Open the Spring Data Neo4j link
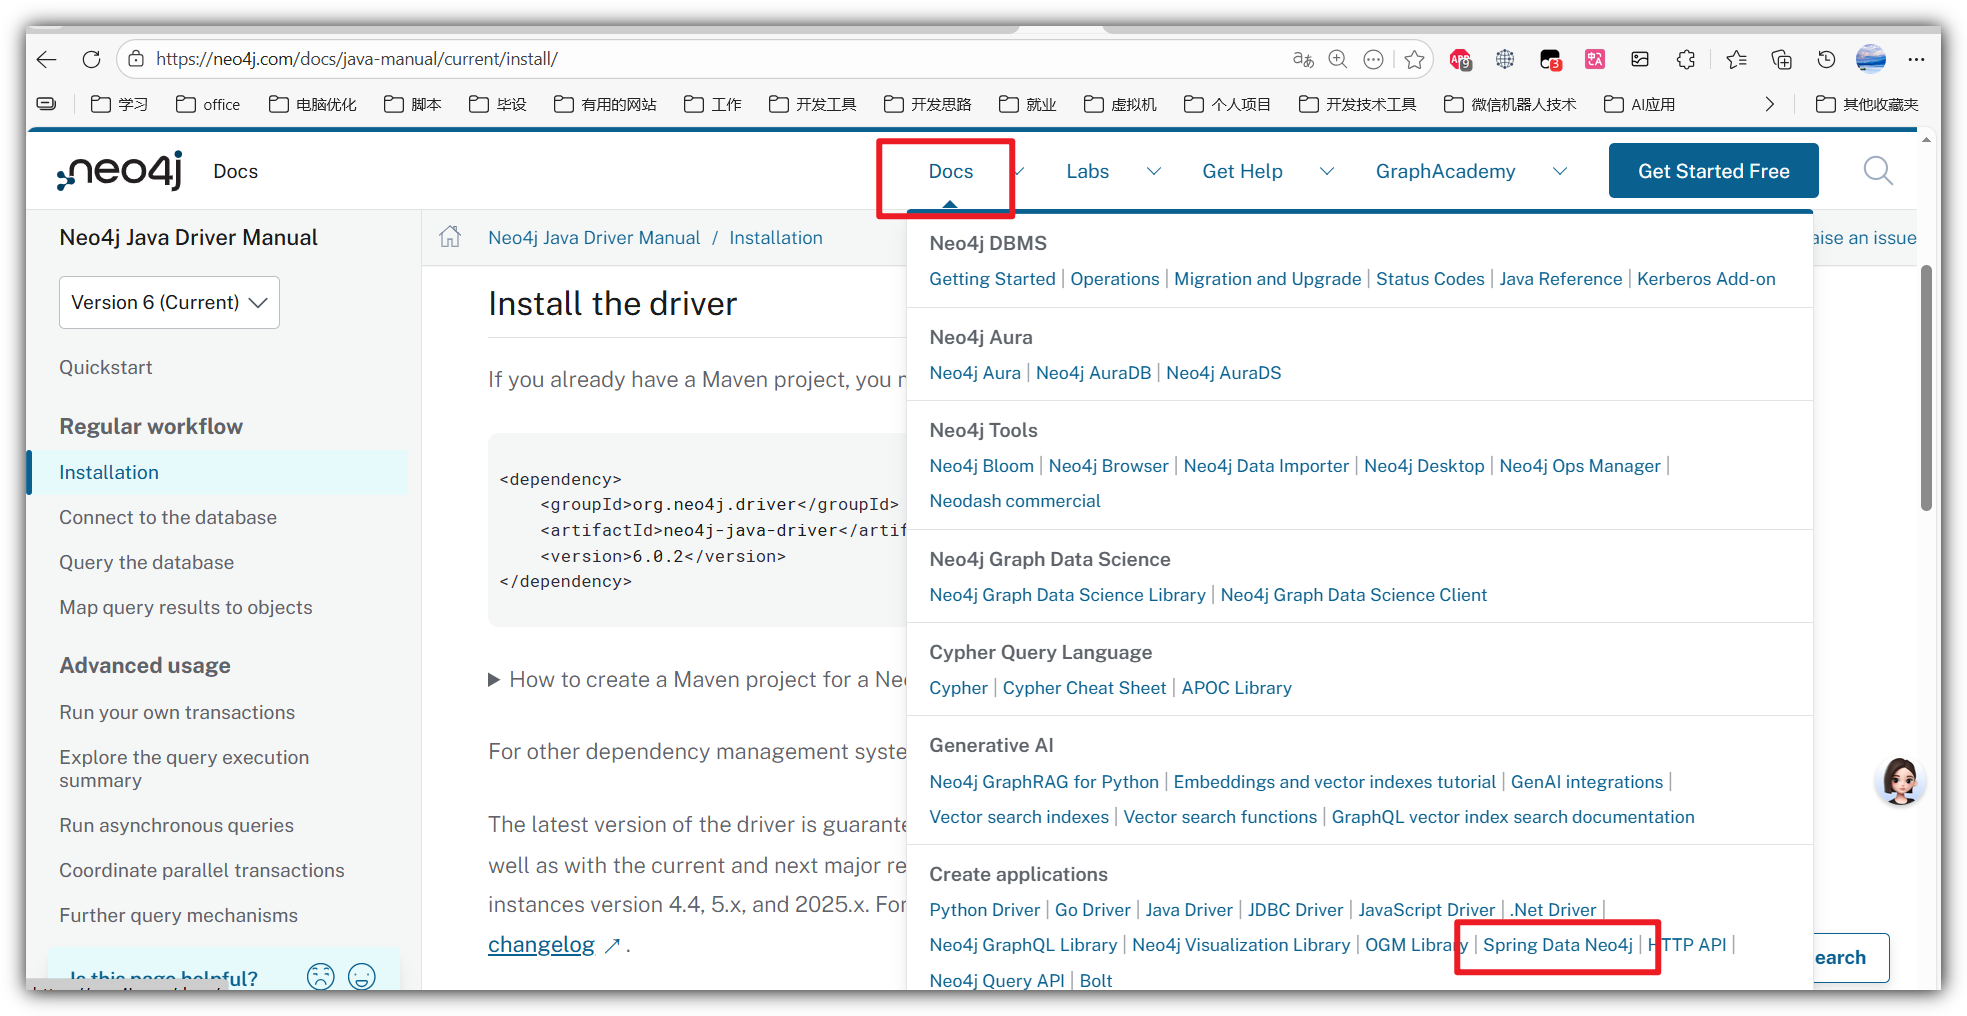Viewport: 1967px width, 1016px height. click(1557, 945)
